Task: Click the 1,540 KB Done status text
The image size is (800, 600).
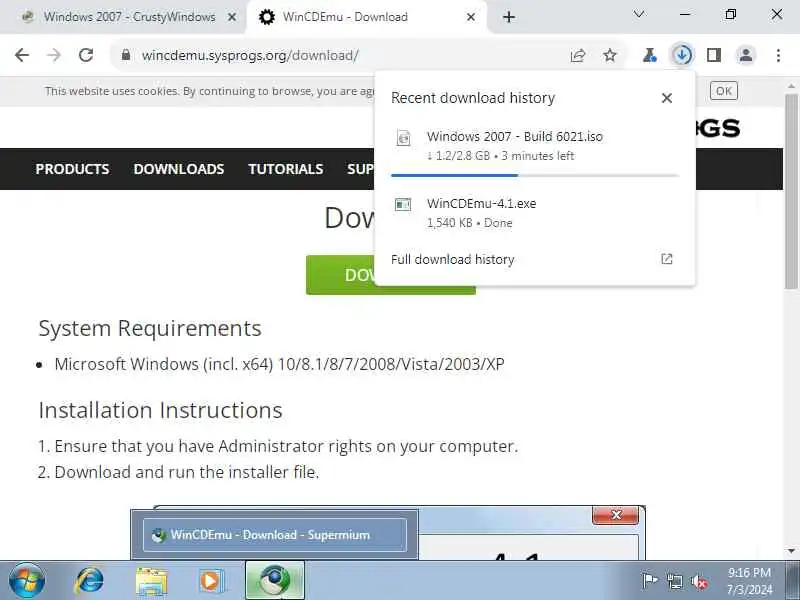Action: 469,223
